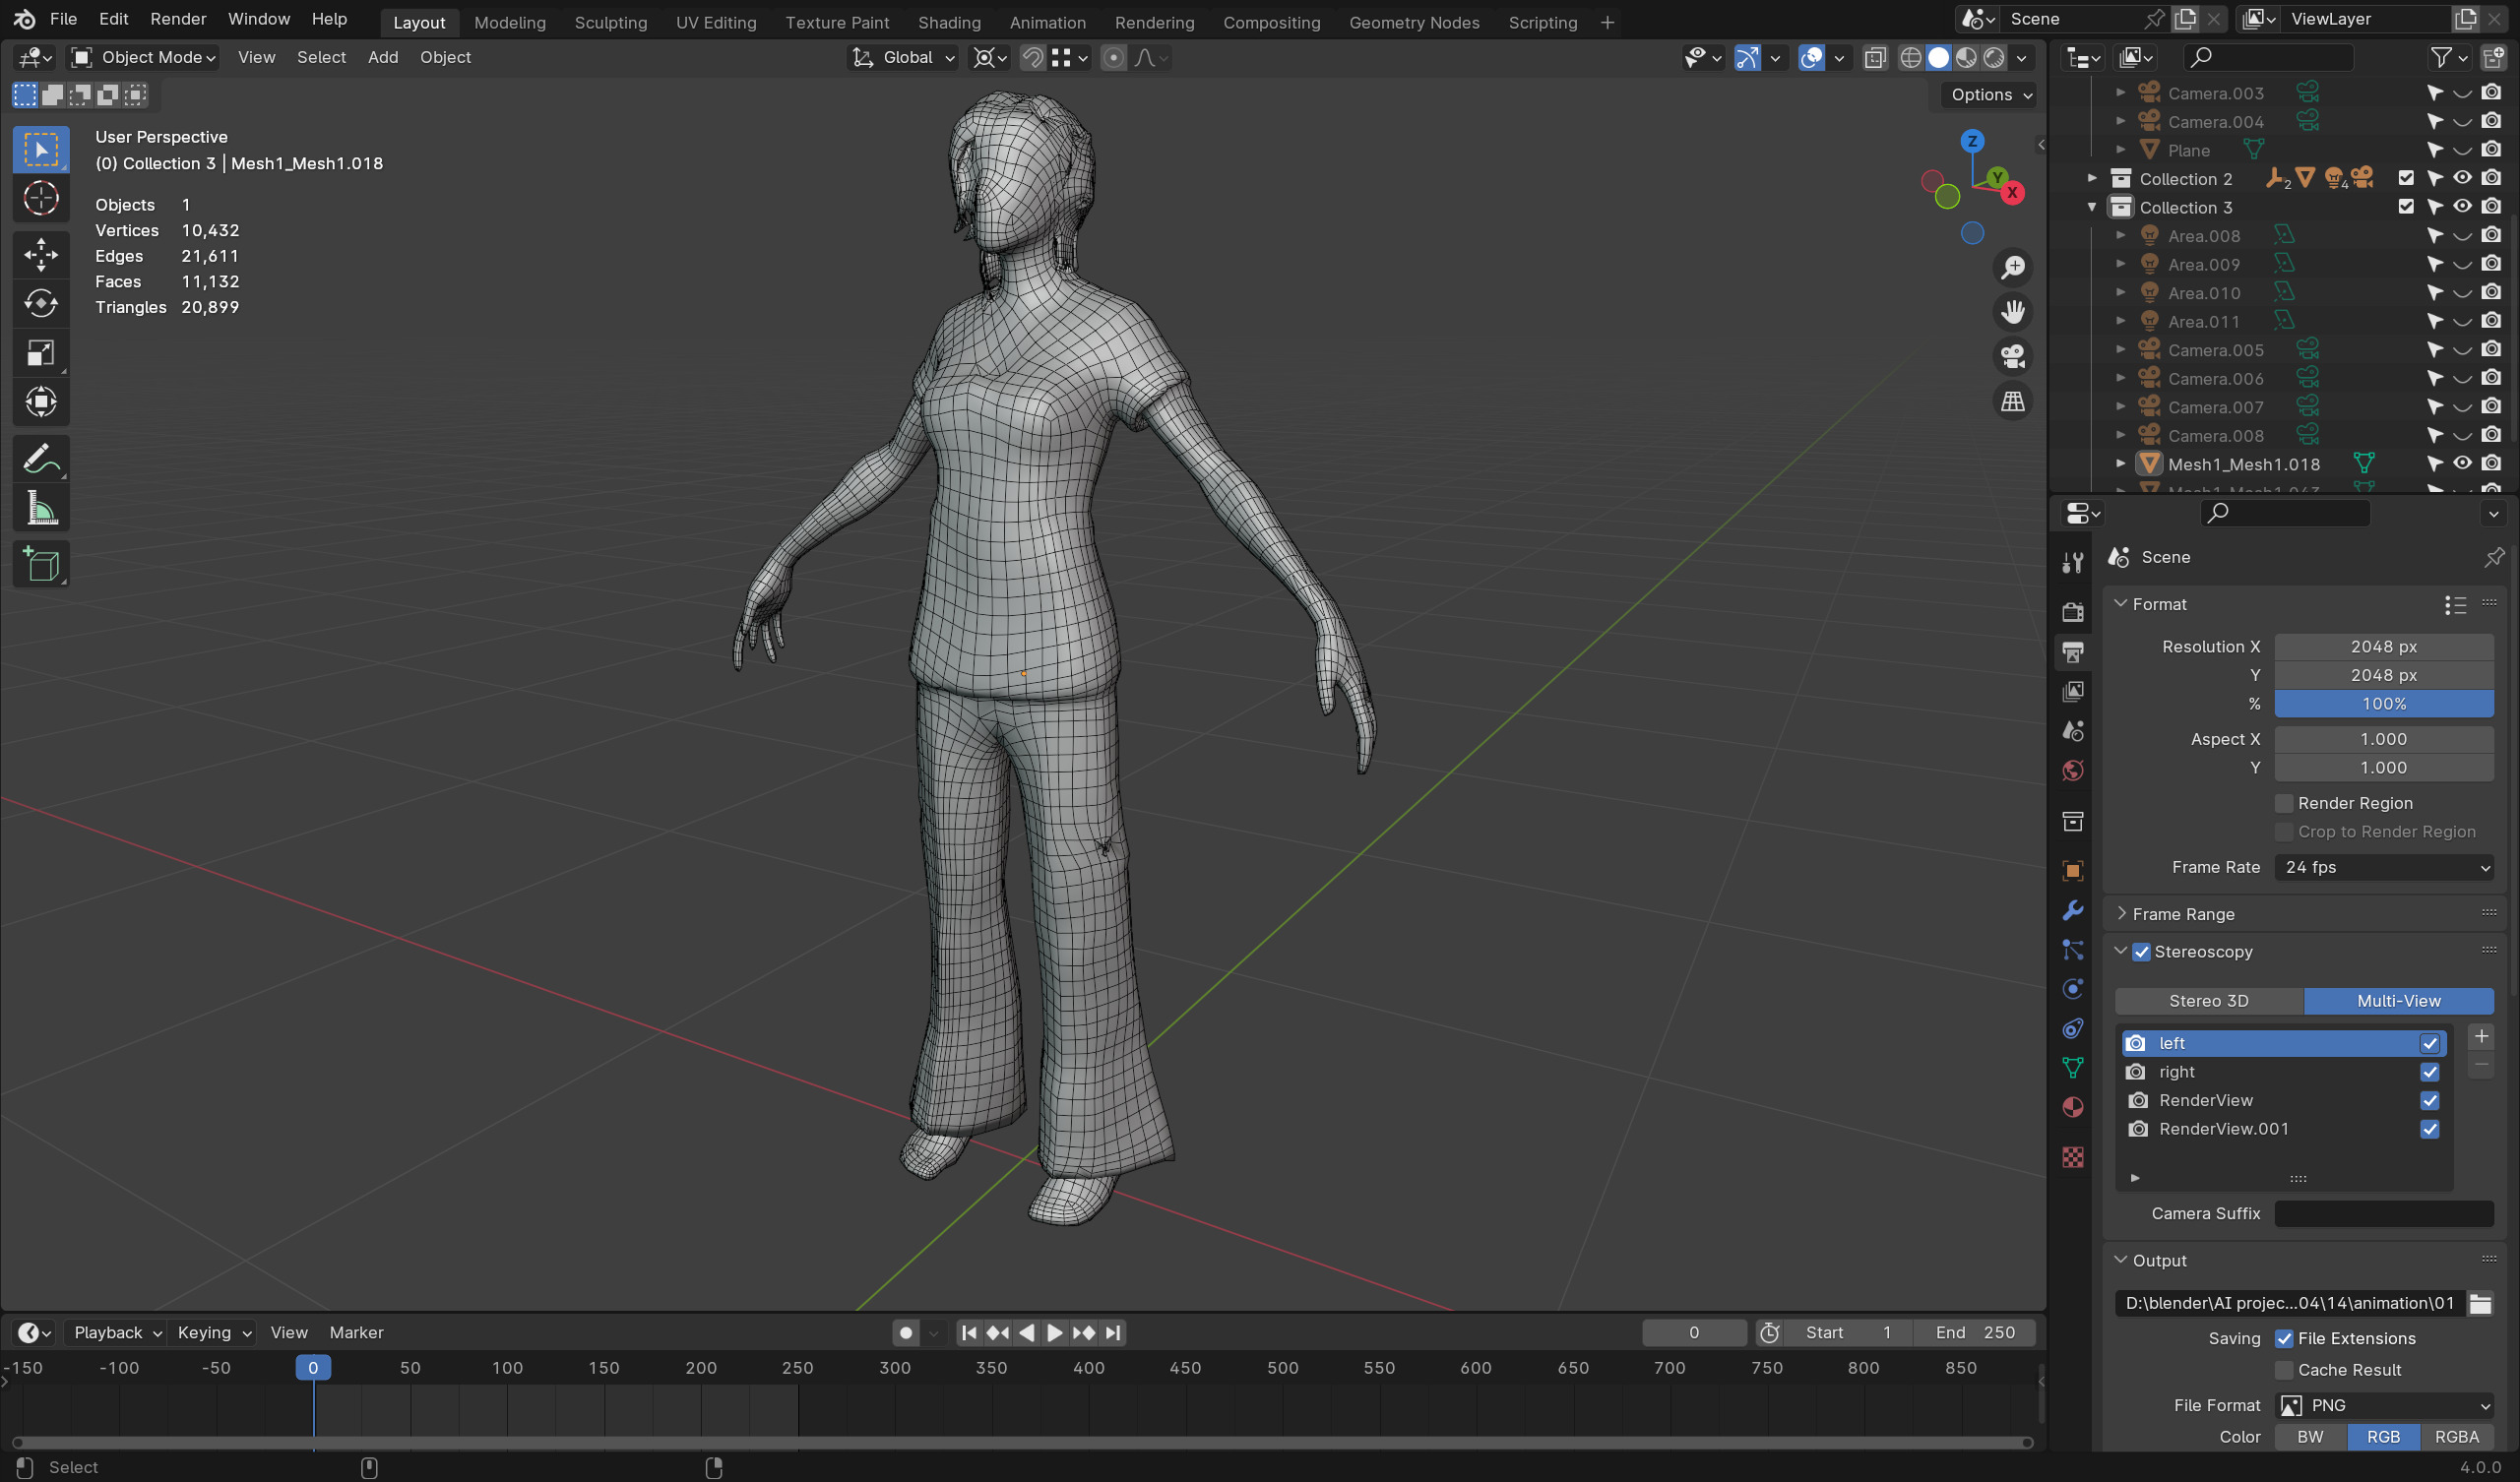Viewport: 2520px width, 1482px height.
Task: Open the Material properties tab
Action: tap(2072, 1107)
